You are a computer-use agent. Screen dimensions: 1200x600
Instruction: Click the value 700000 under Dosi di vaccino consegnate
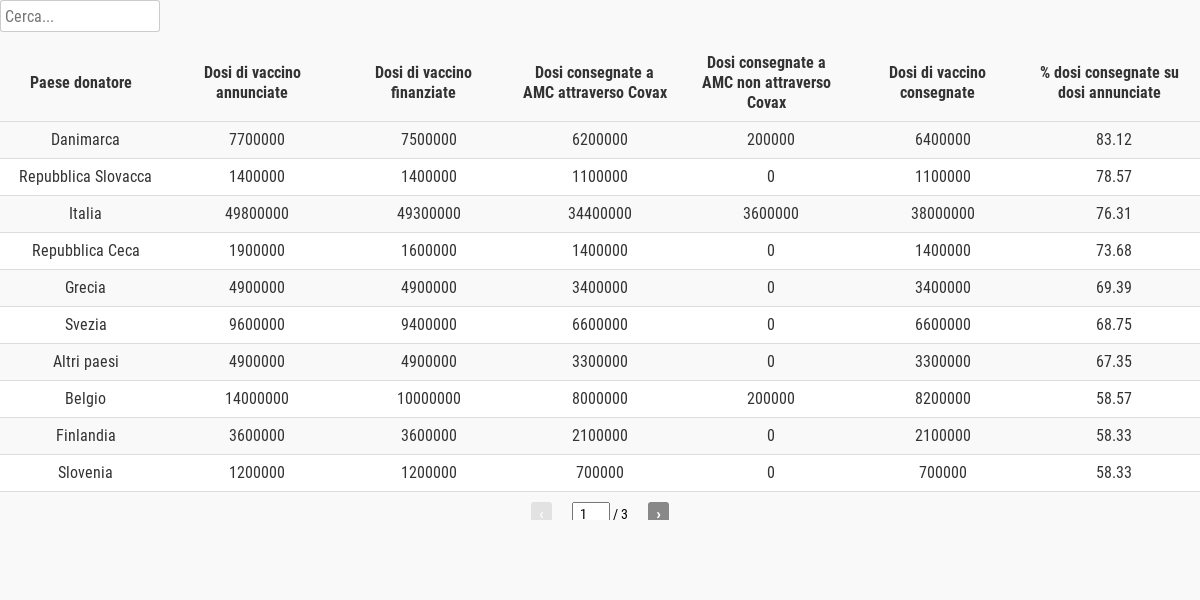[943, 473]
